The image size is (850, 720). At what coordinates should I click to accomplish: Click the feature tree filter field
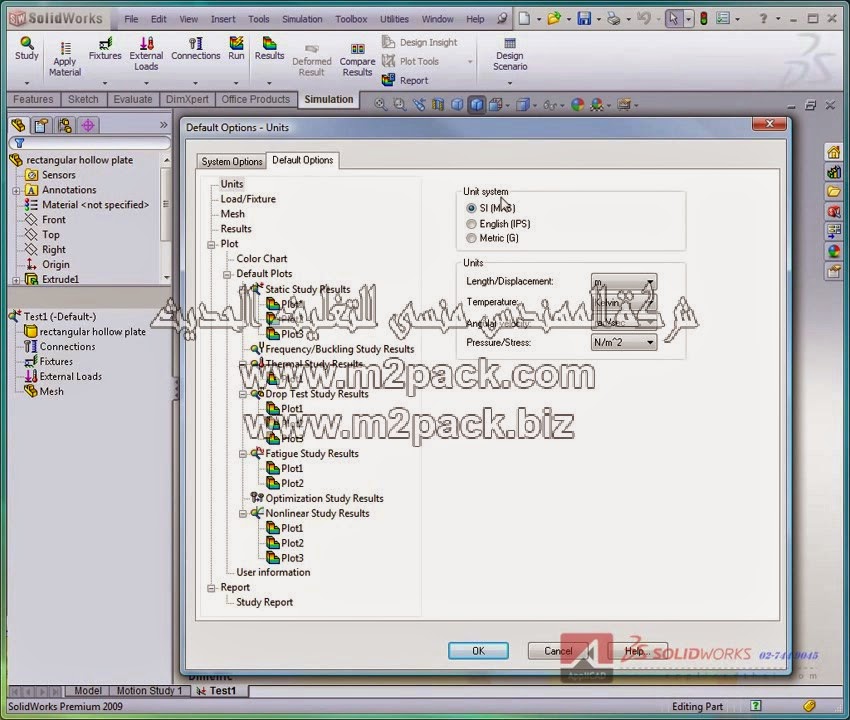pos(89,143)
